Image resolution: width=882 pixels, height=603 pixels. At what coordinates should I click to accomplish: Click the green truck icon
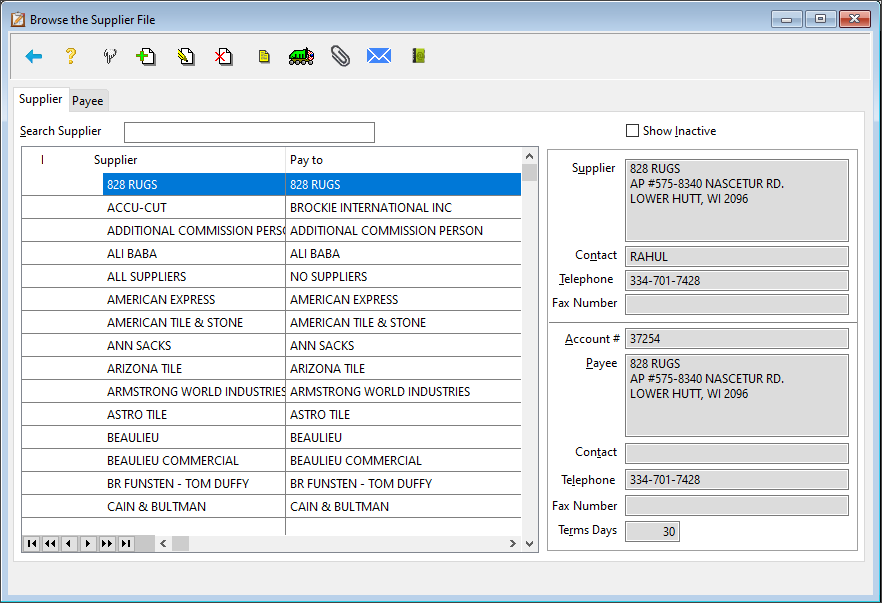point(302,56)
